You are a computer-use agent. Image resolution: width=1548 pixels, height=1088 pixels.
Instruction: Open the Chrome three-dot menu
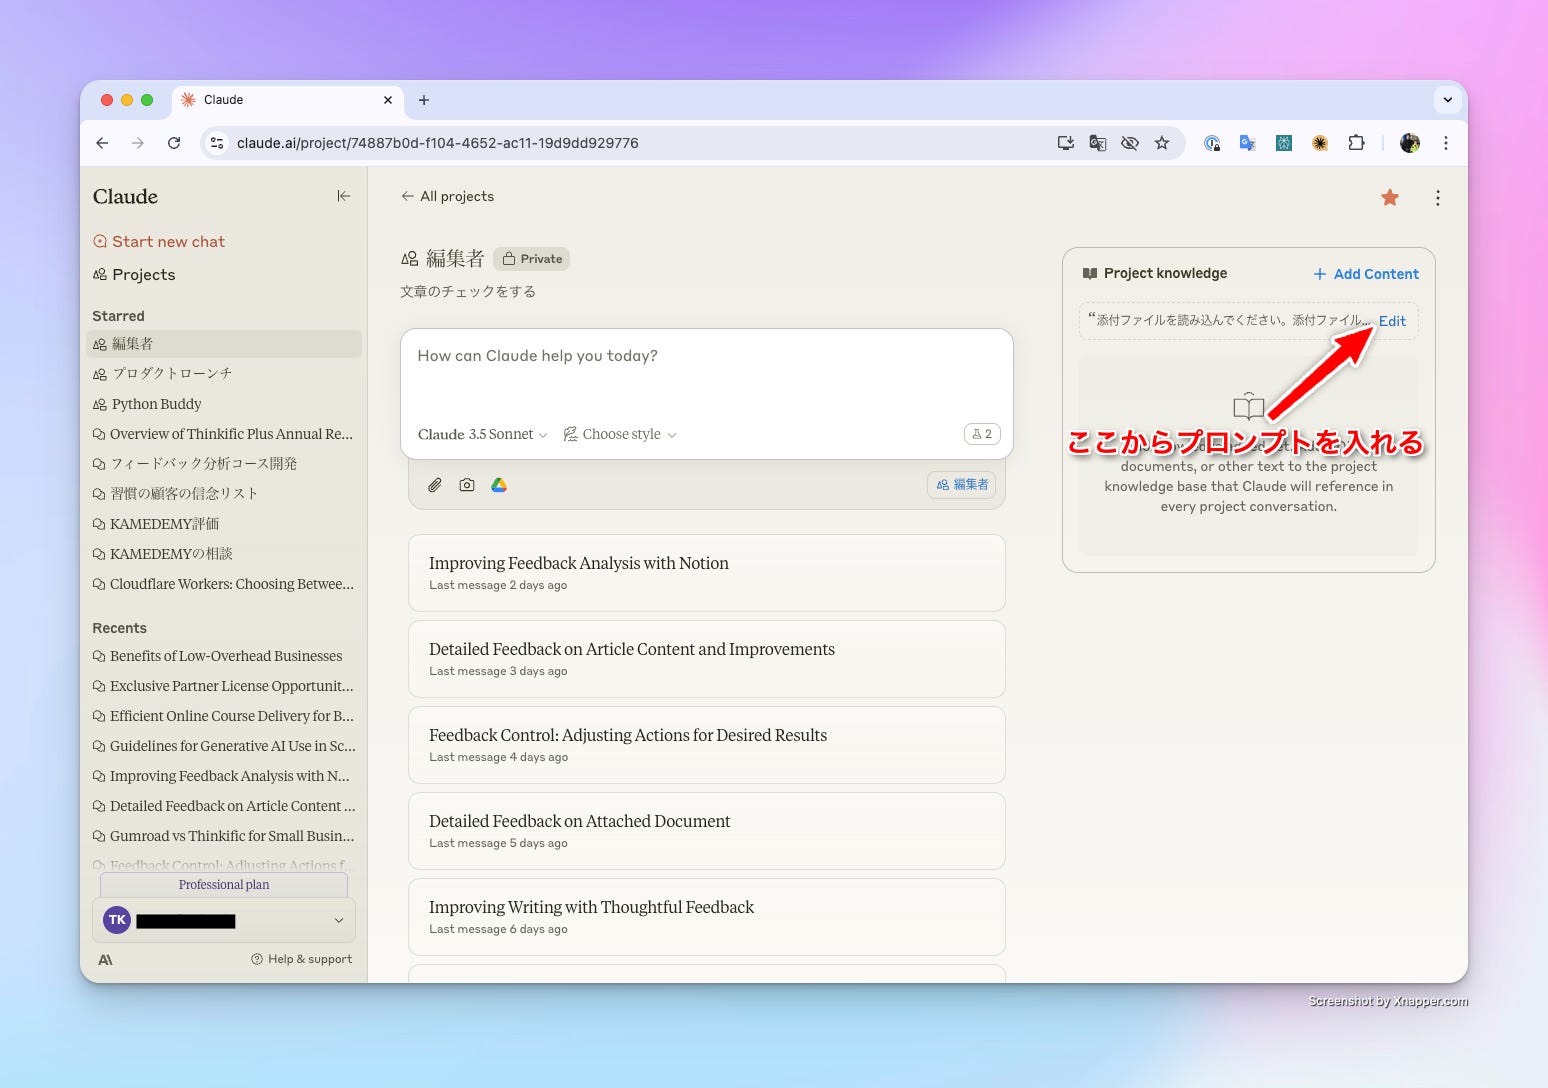1446,143
